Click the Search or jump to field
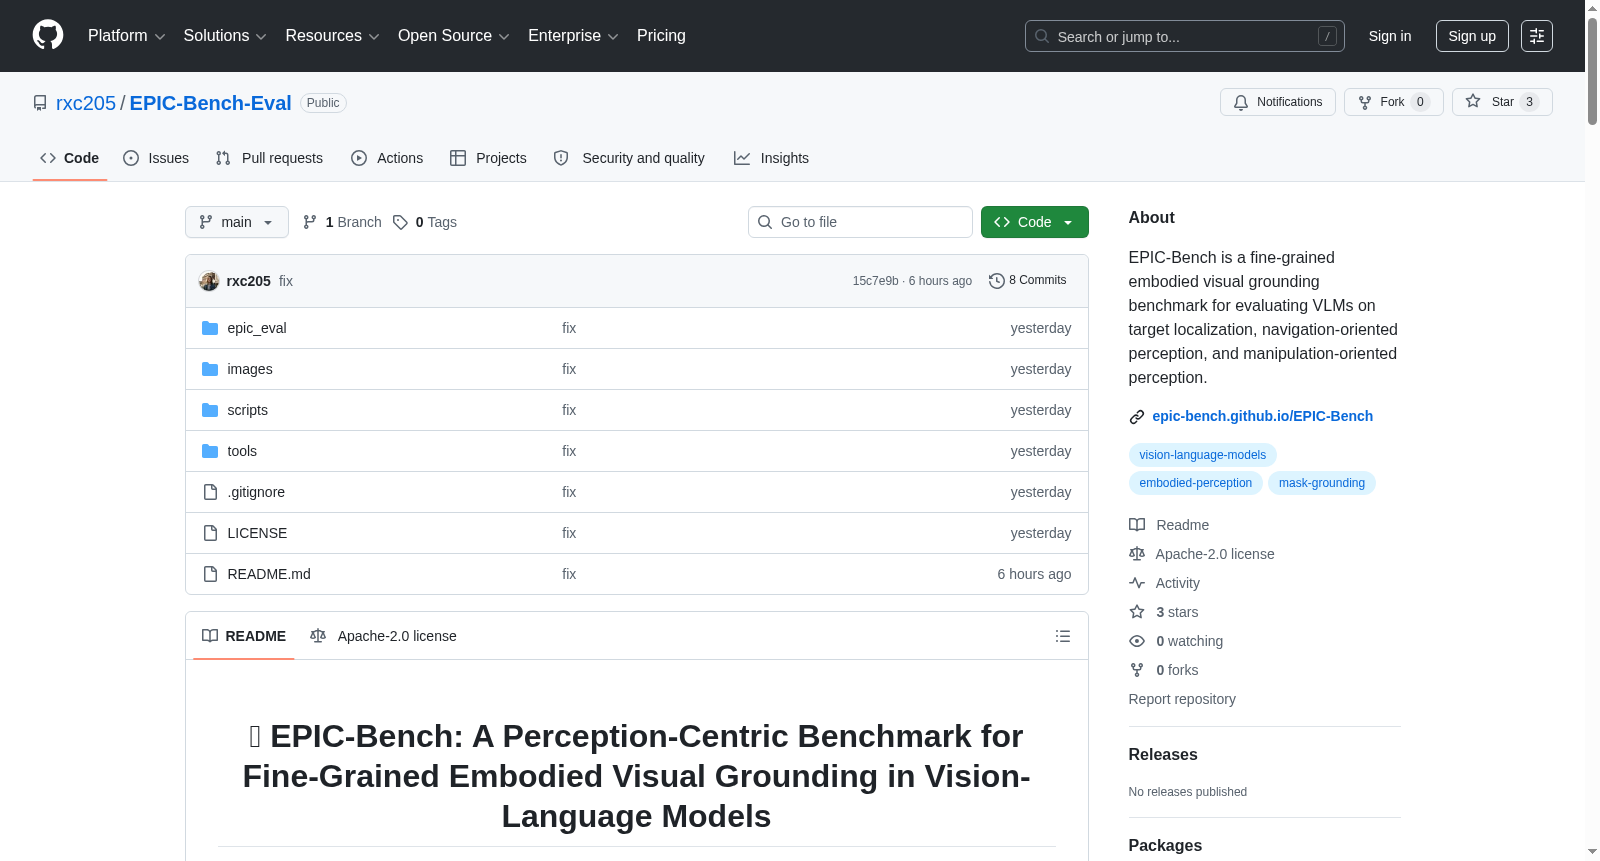 point(1185,36)
